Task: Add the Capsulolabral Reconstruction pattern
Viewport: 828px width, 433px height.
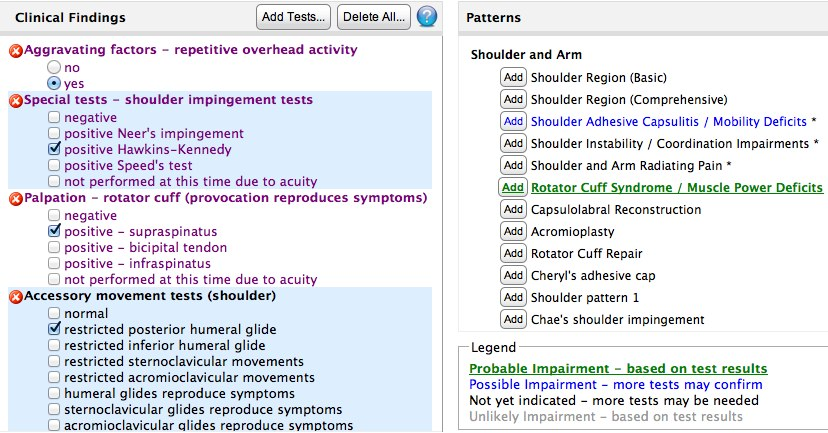Action: [513, 210]
